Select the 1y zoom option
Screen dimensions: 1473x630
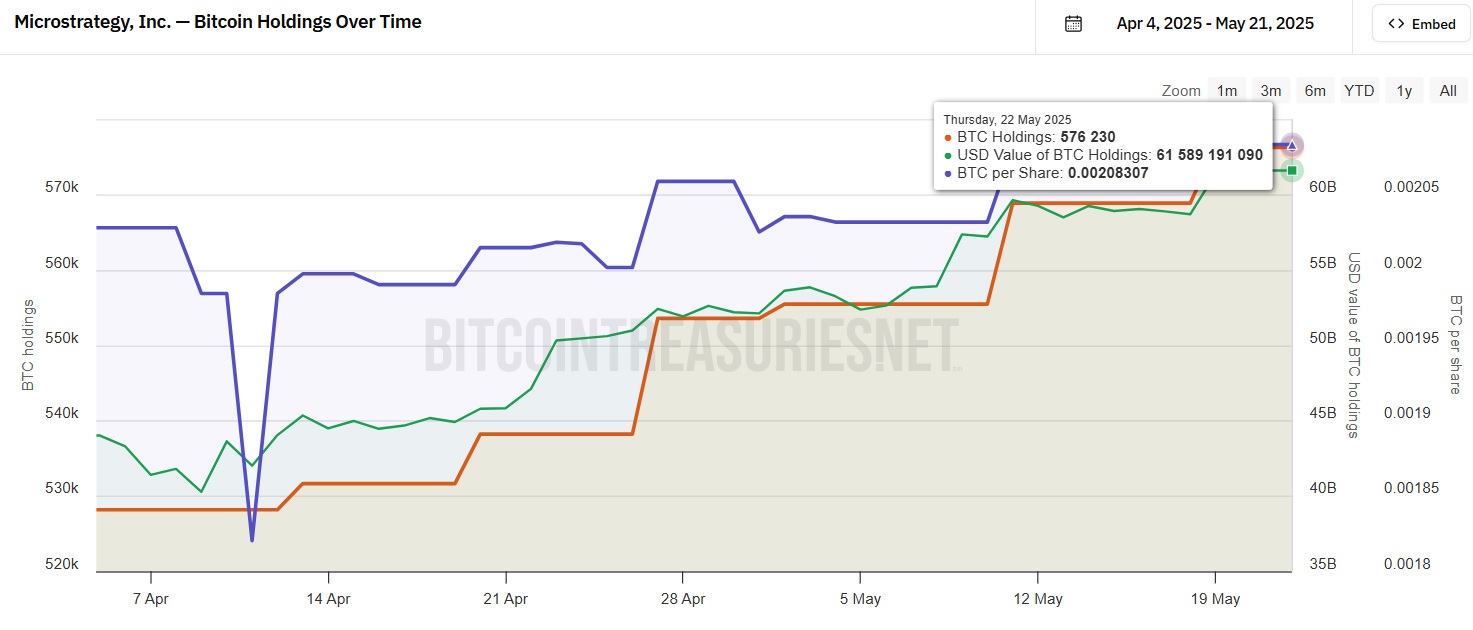(1404, 91)
